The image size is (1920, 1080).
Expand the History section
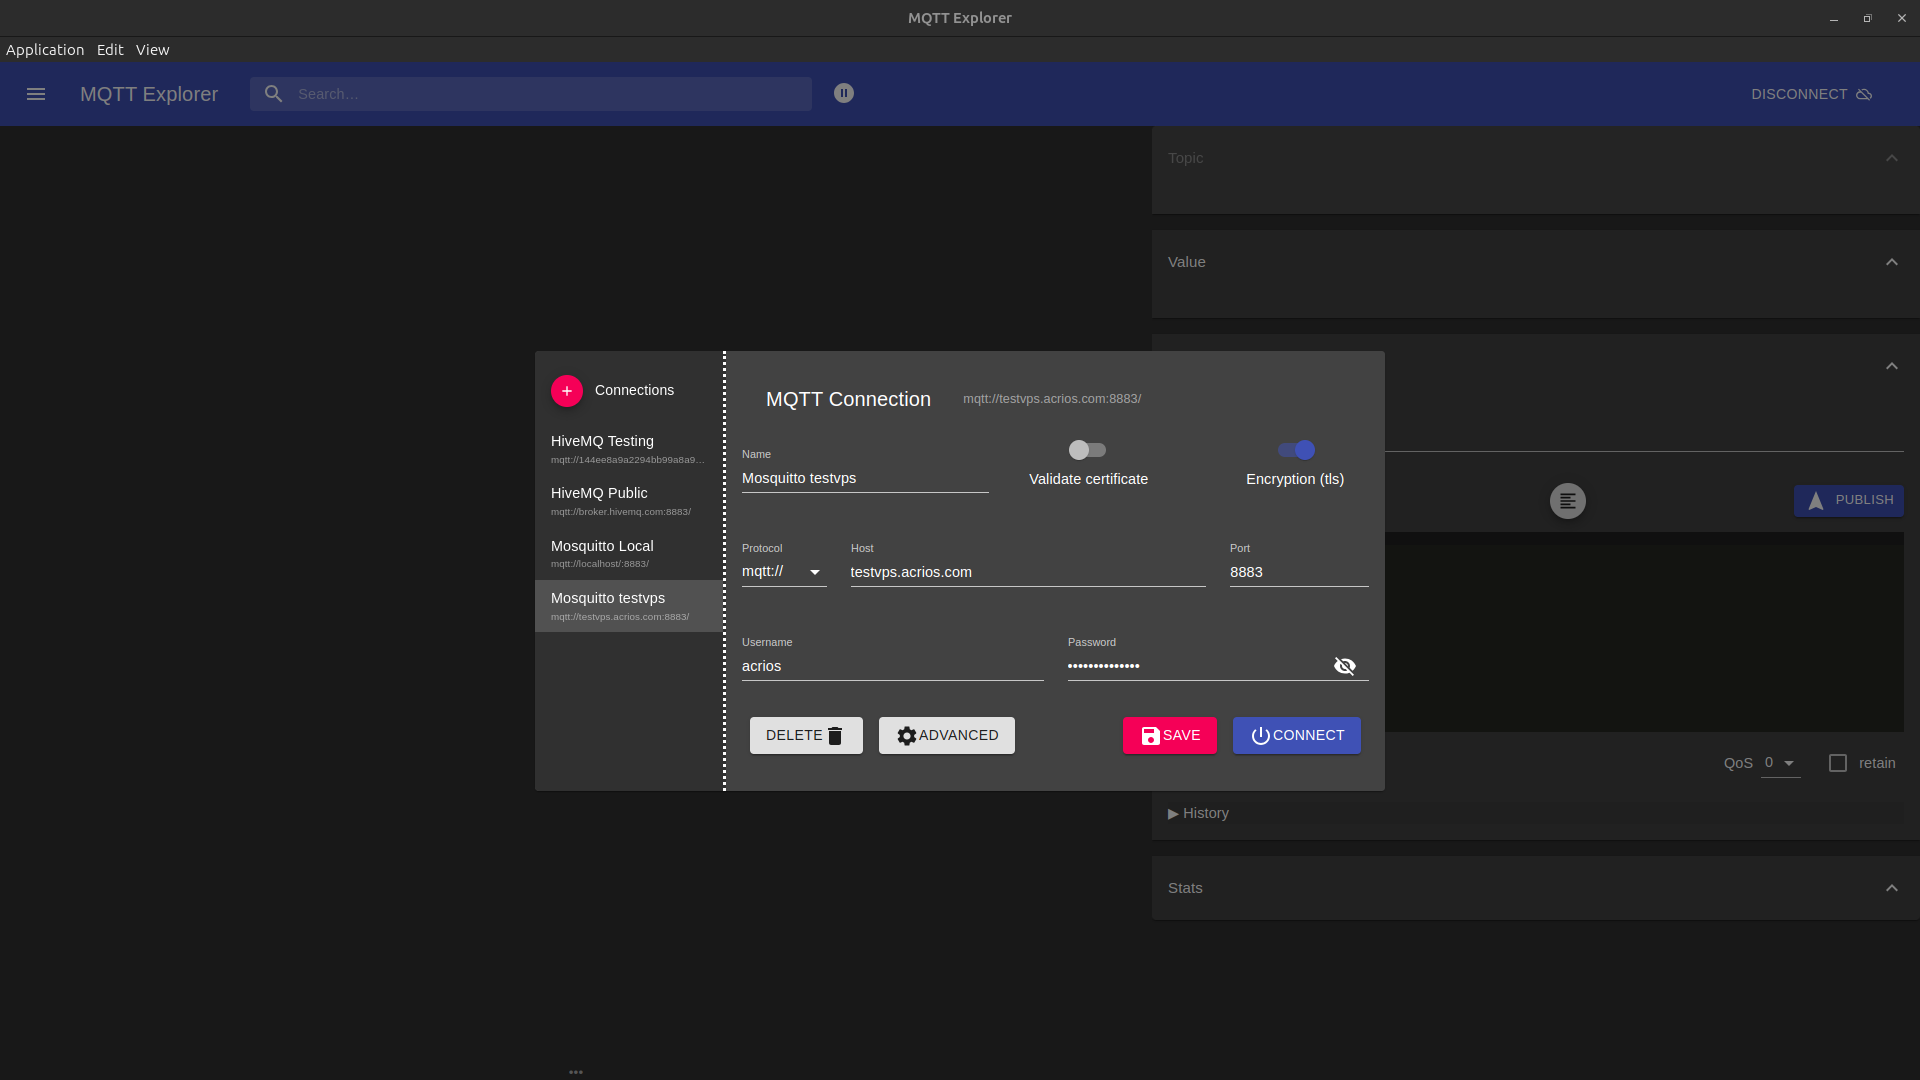click(x=1198, y=813)
